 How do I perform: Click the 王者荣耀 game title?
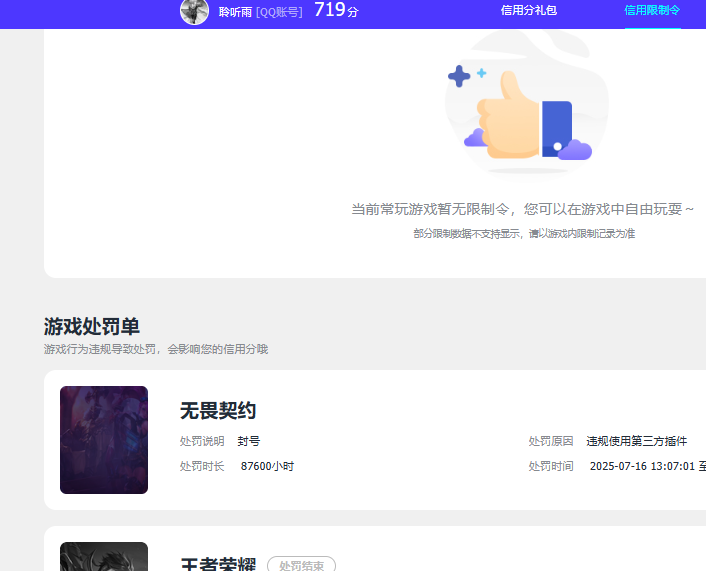[x=218, y=564]
